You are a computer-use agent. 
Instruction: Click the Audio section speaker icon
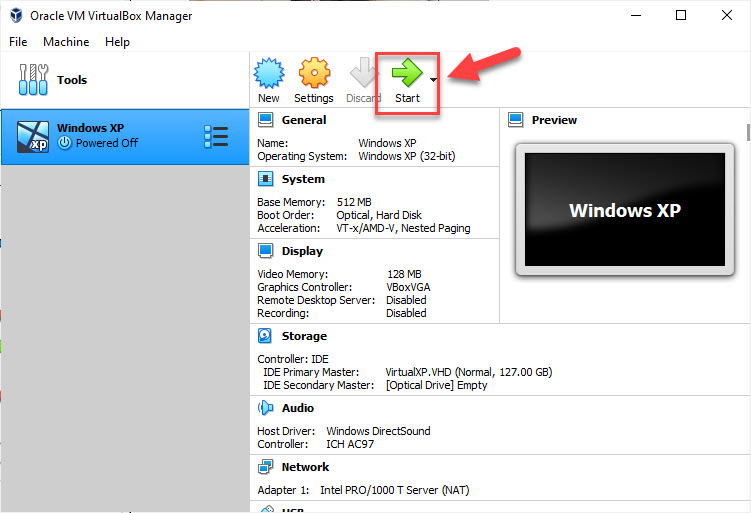point(265,408)
